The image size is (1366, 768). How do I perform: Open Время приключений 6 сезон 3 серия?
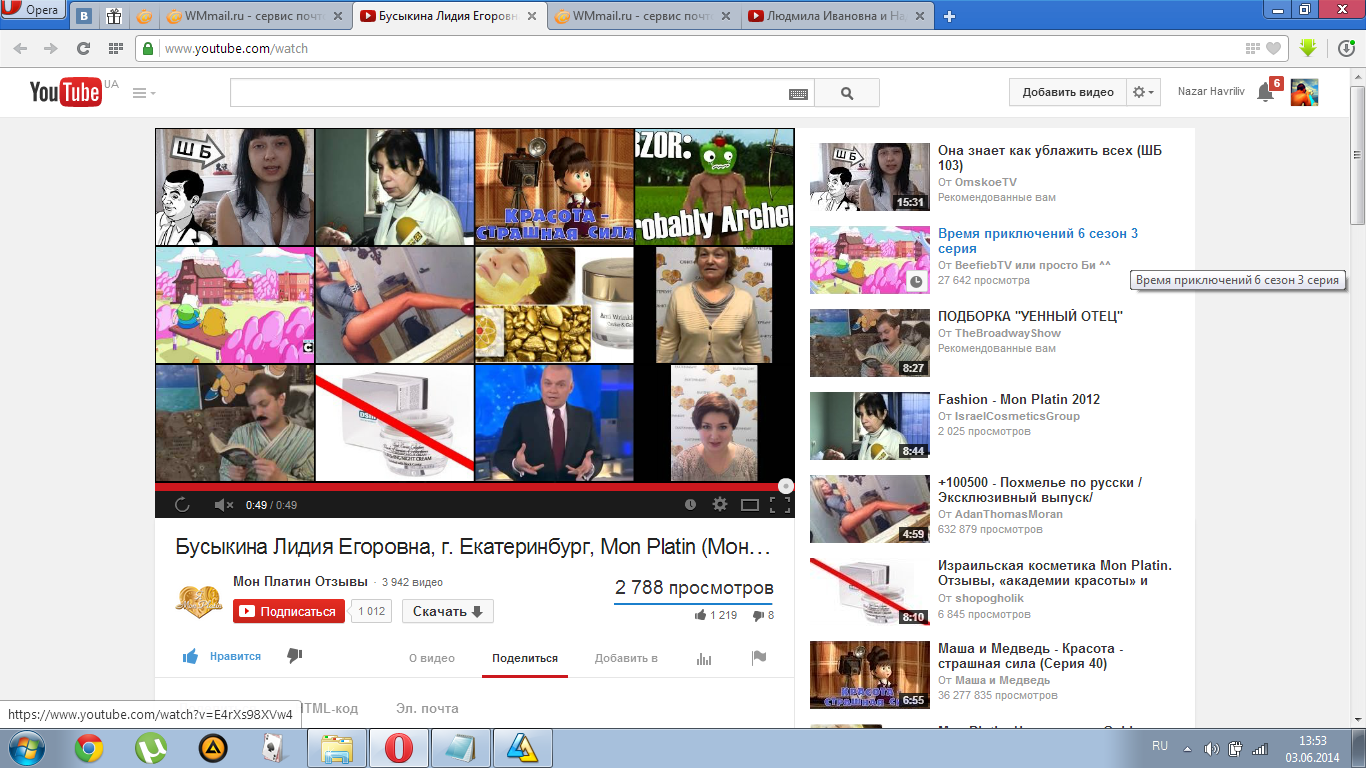coord(1038,241)
